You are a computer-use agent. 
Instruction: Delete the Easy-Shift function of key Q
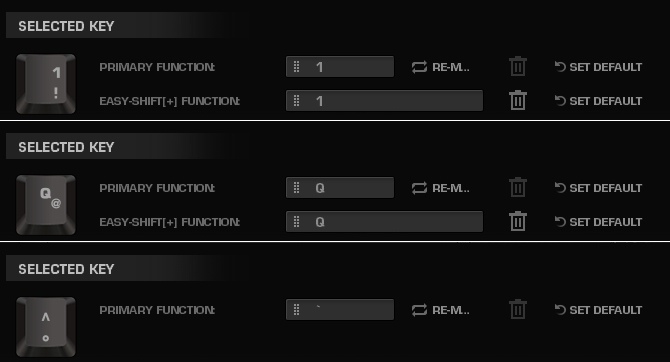click(517, 221)
